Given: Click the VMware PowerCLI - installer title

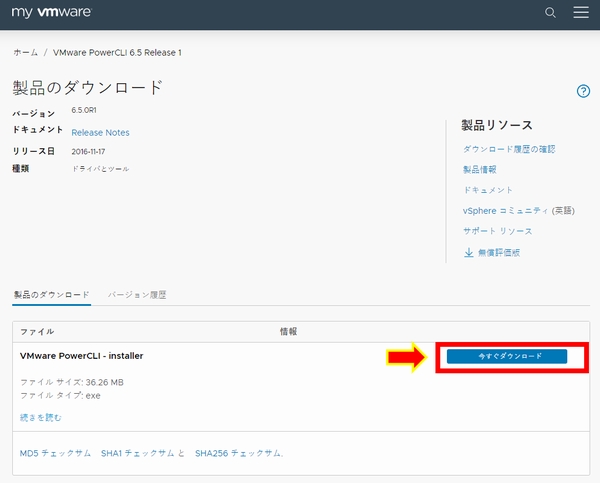Looking at the screenshot, I should [x=82, y=356].
